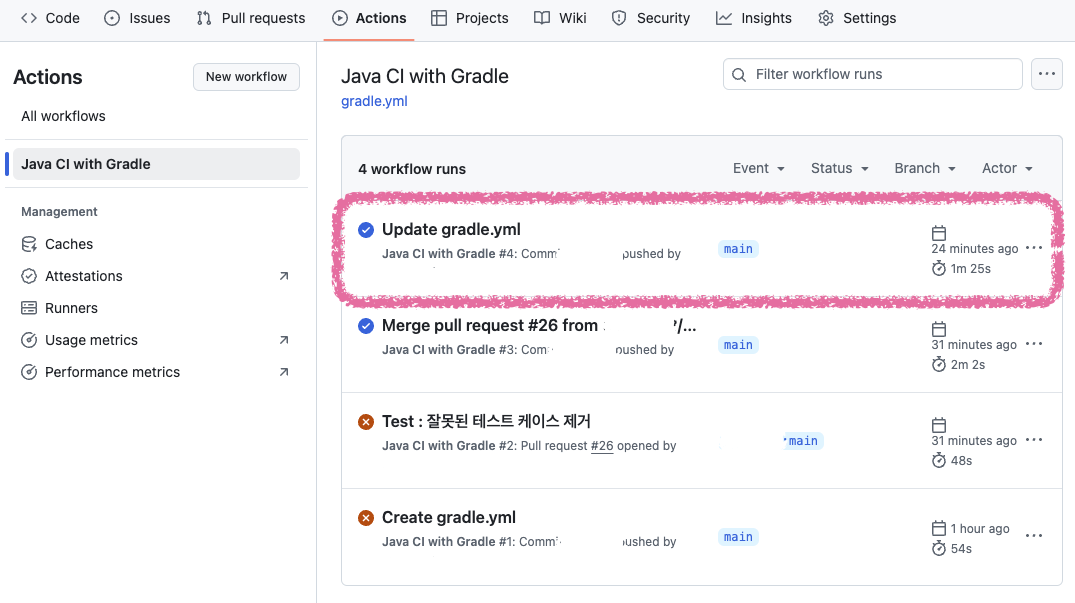The width and height of the screenshot is (1075, 603).
Task: Open Runners management page
Action: pyautogui.click(x=71, y=308)
